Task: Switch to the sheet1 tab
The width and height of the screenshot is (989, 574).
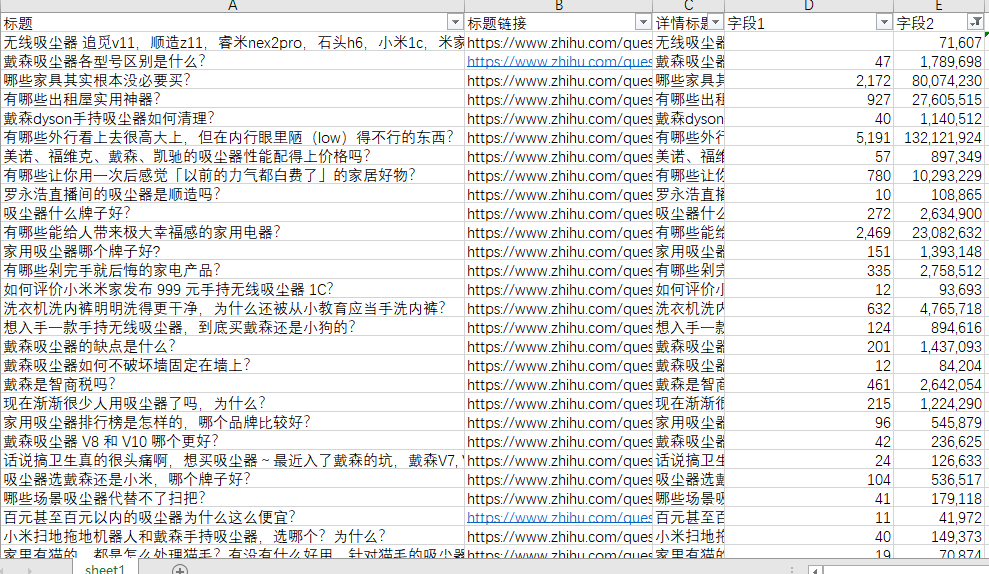Action: [105, 569]
